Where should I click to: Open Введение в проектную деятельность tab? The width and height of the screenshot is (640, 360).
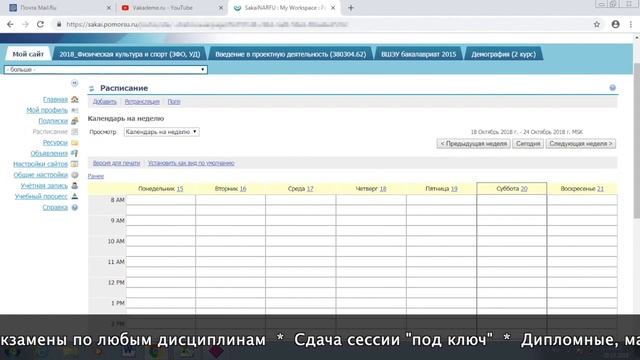291,54
